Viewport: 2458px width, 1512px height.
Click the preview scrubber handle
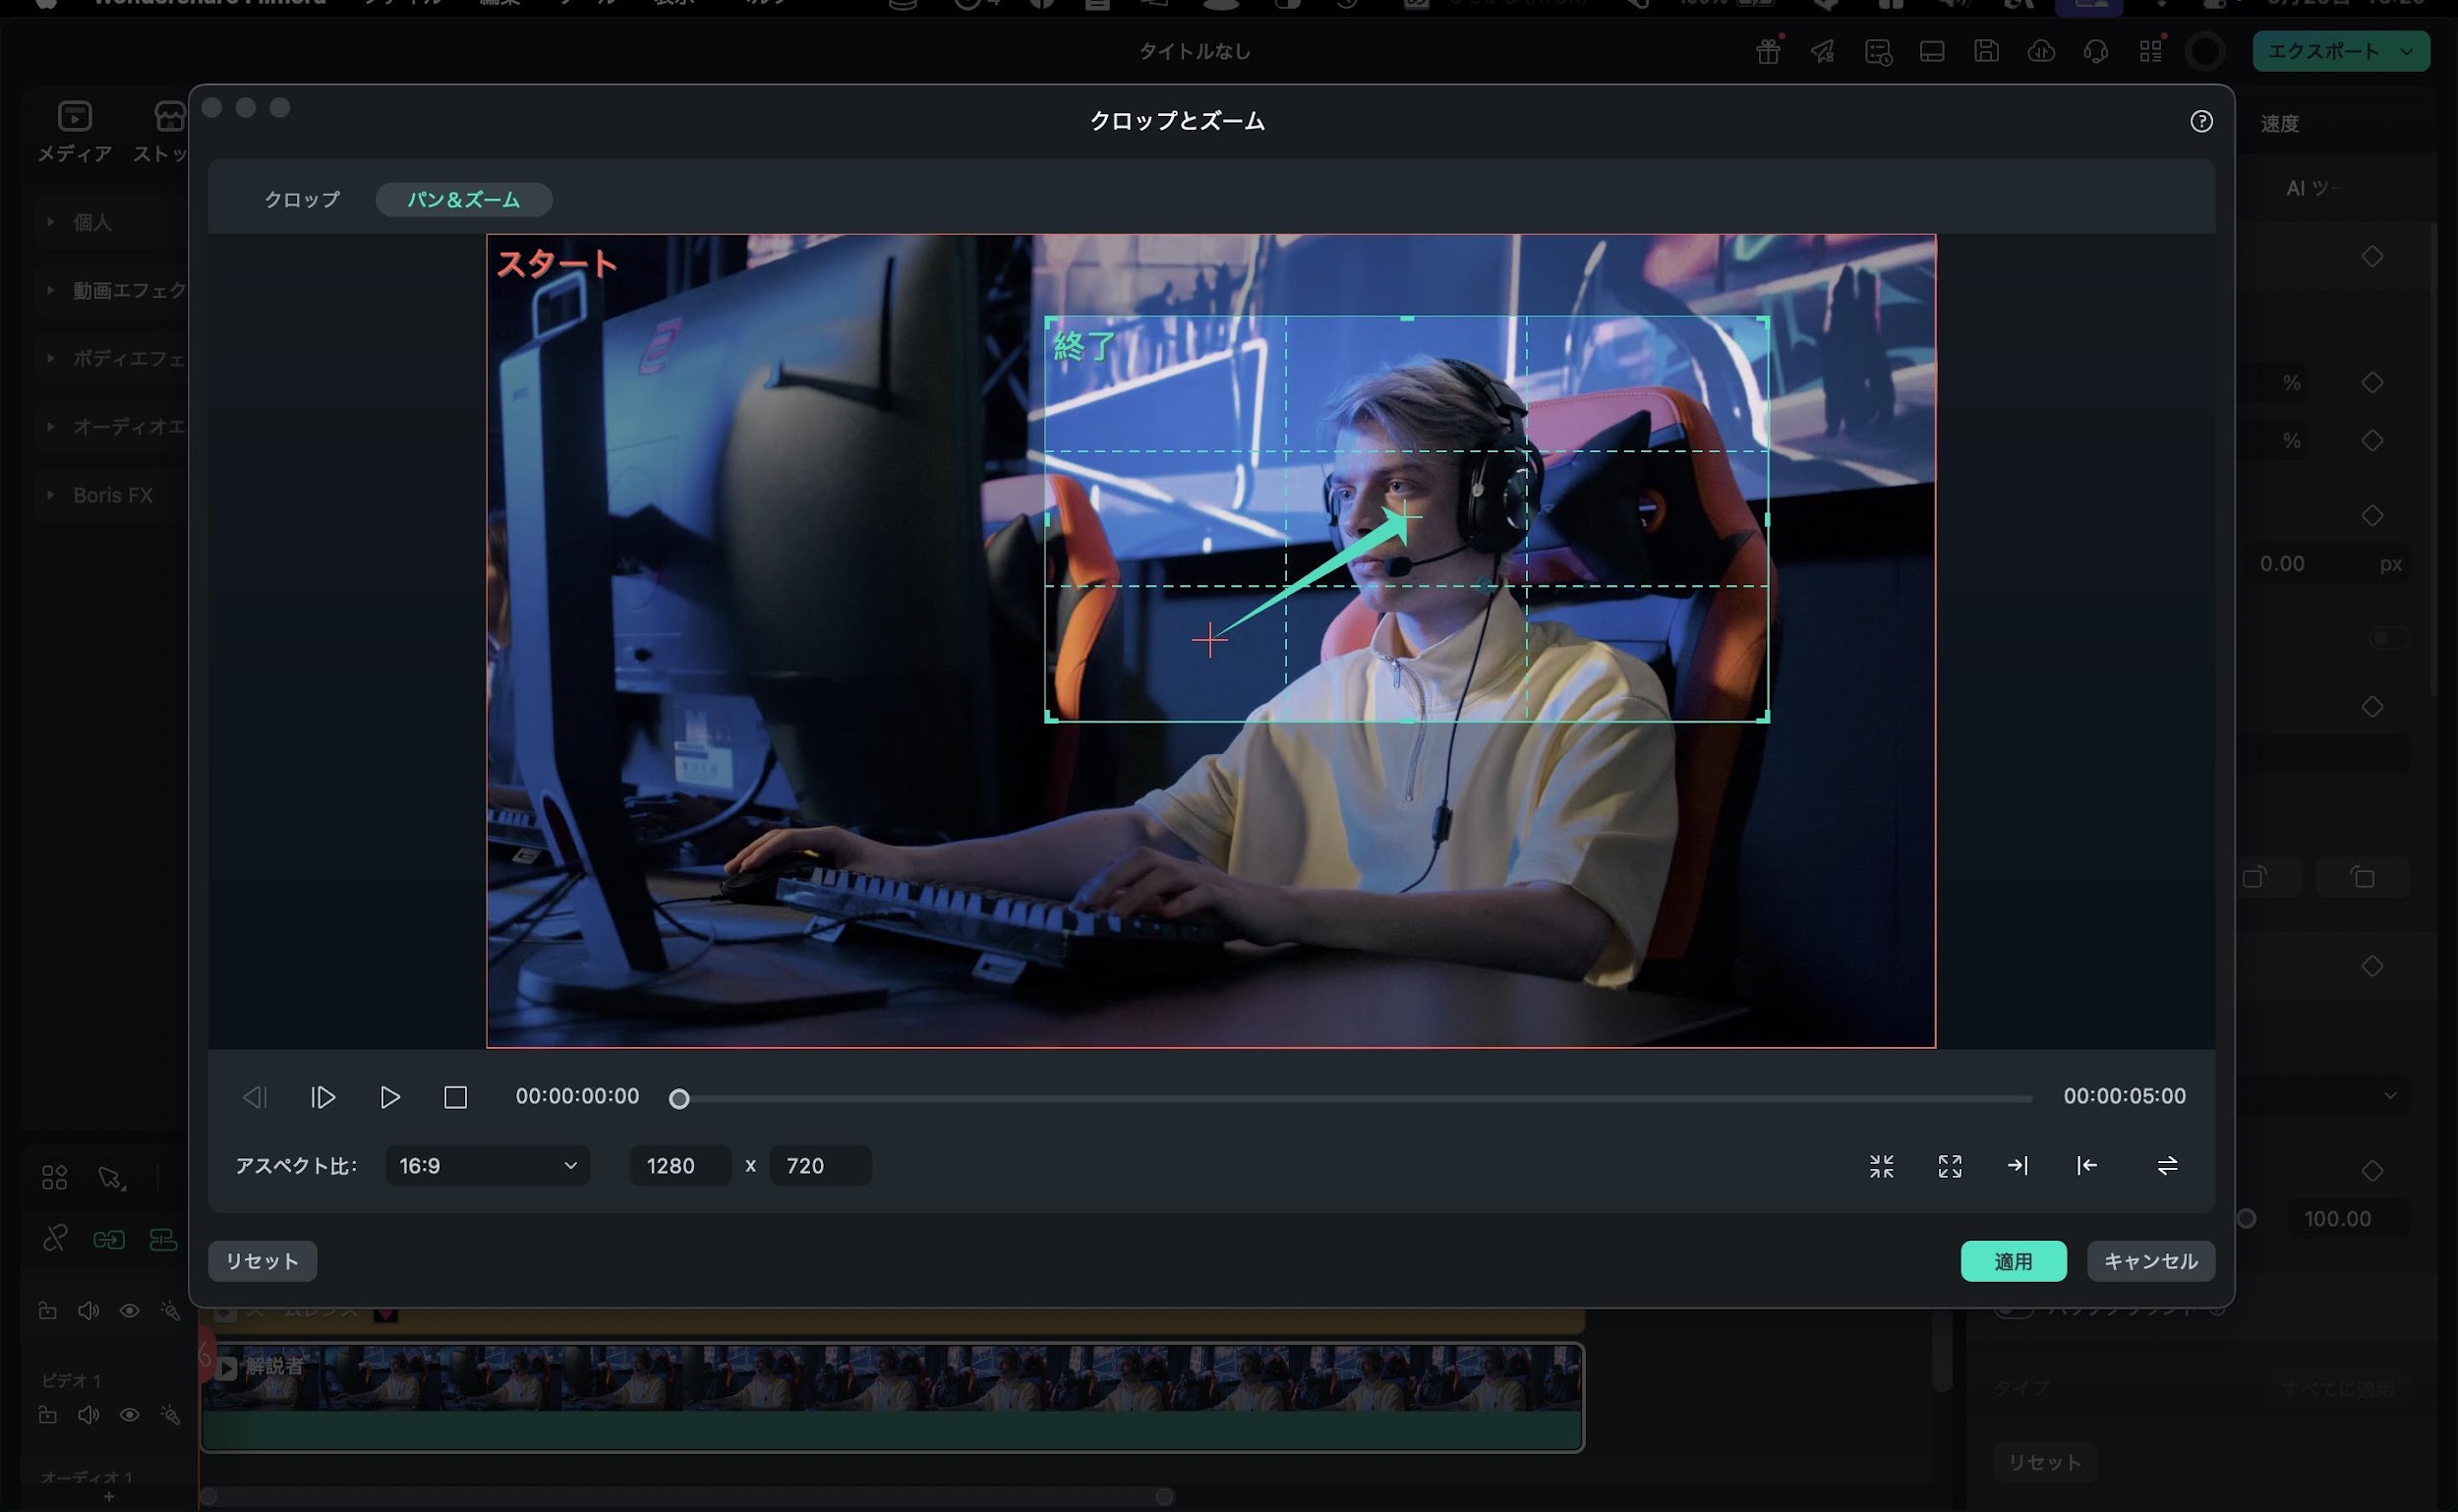tap(679, 1099)
